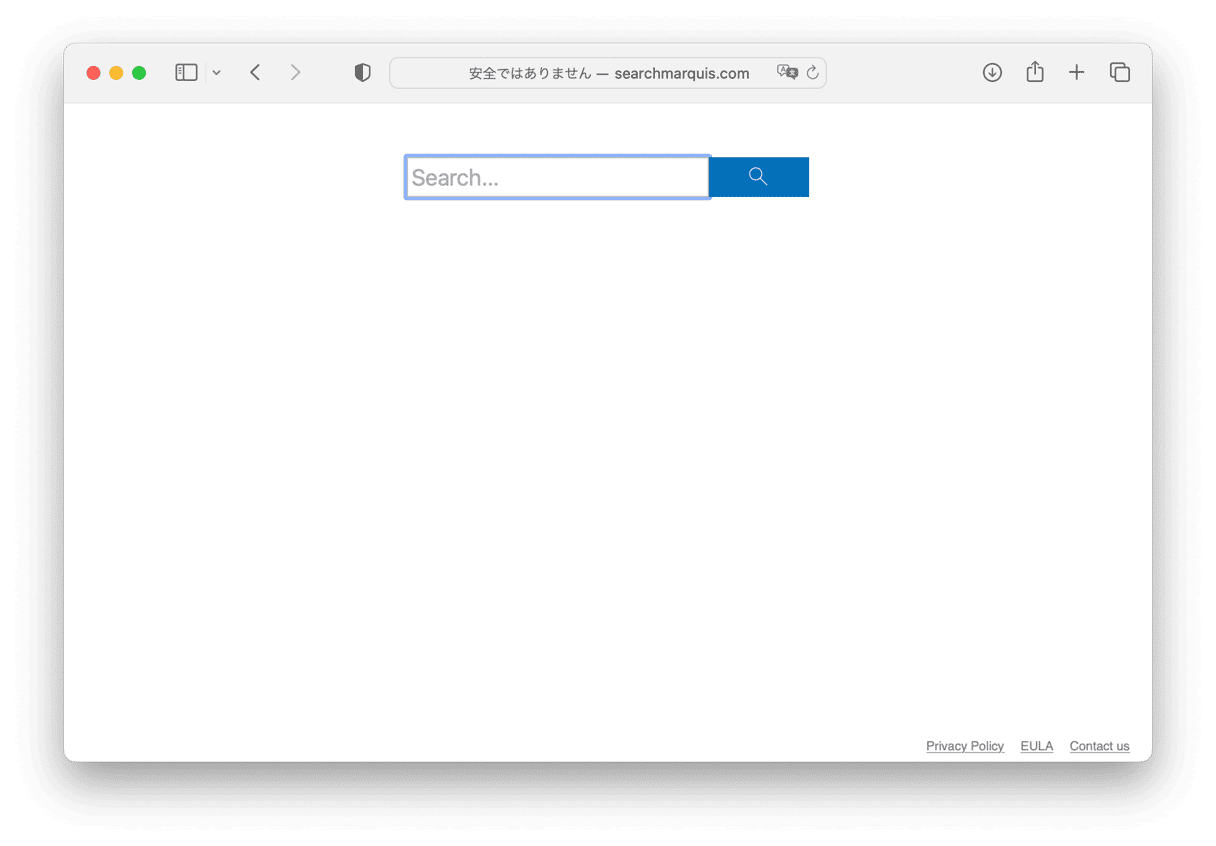This screenshot has width=1216, height=846.
Task: Reload the current page
Action: (812, 73)
